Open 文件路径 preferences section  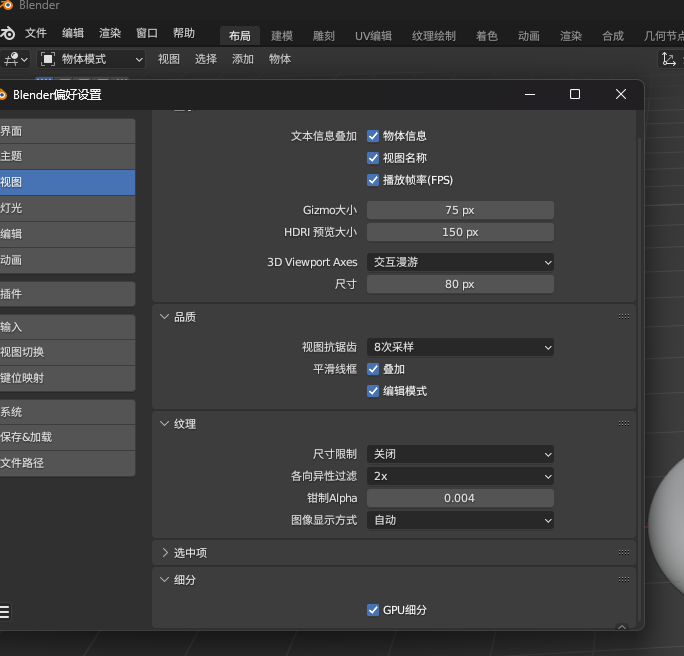tap(67, 463)
